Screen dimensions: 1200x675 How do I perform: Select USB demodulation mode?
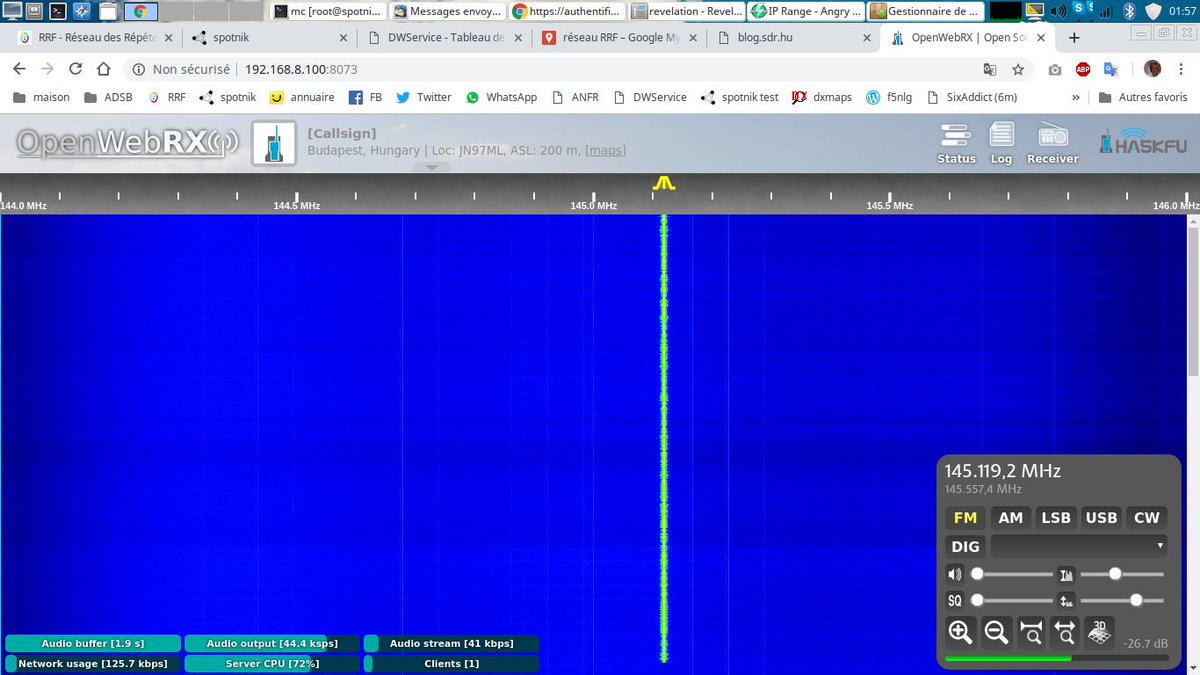click(1101, 517)
